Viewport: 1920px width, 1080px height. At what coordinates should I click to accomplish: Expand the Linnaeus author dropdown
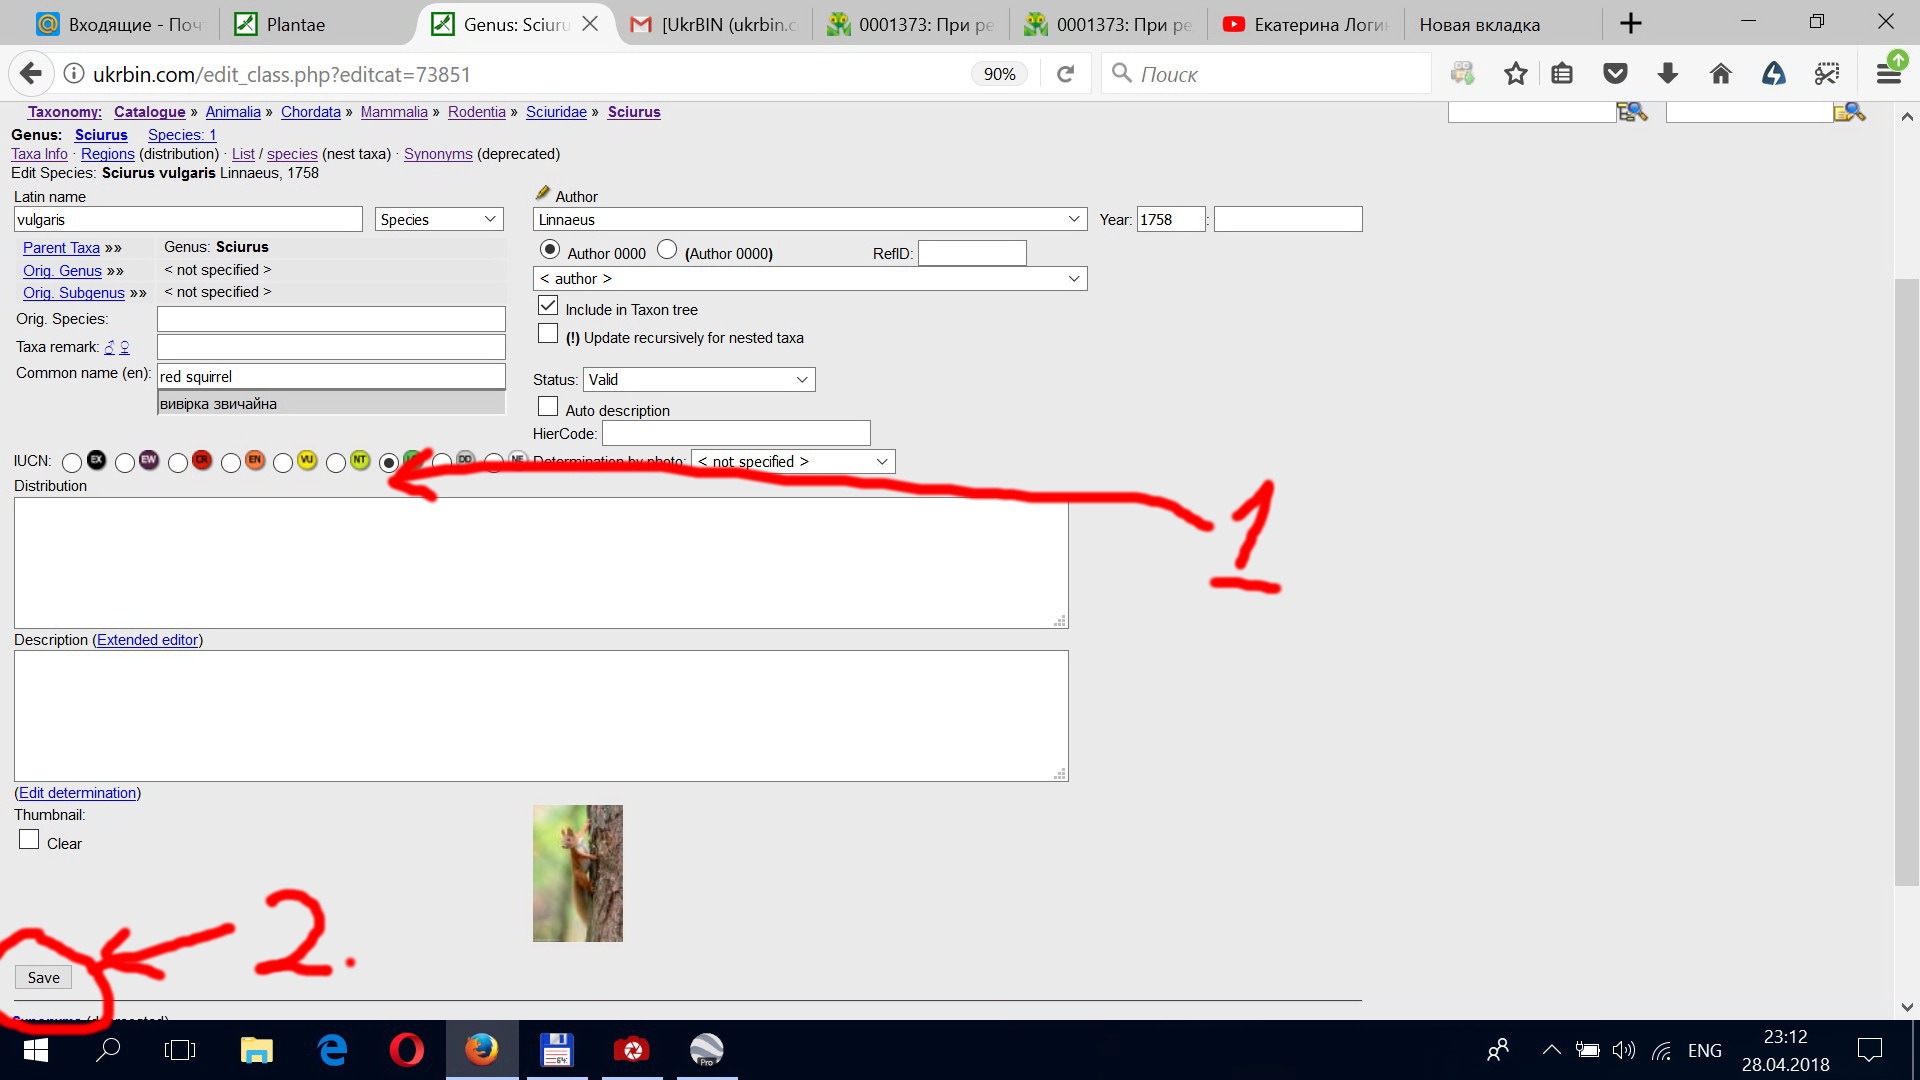point(809,220)
